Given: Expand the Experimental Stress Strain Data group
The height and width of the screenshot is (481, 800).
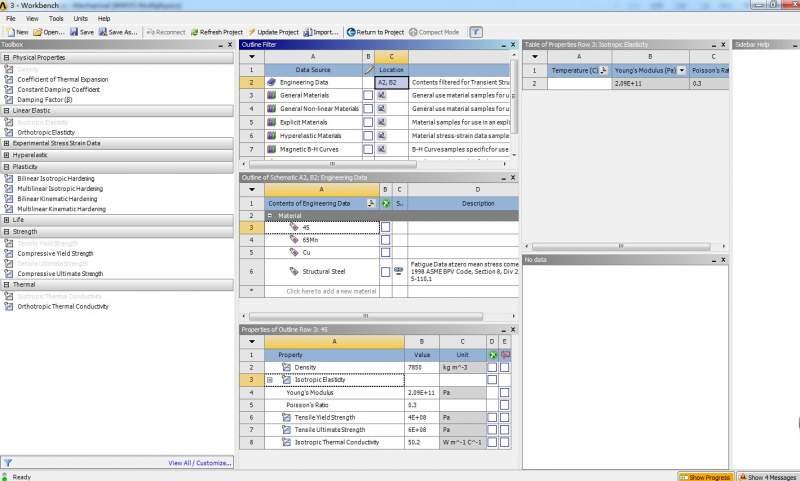Looking at the screenshot, I should pos(7,143).
